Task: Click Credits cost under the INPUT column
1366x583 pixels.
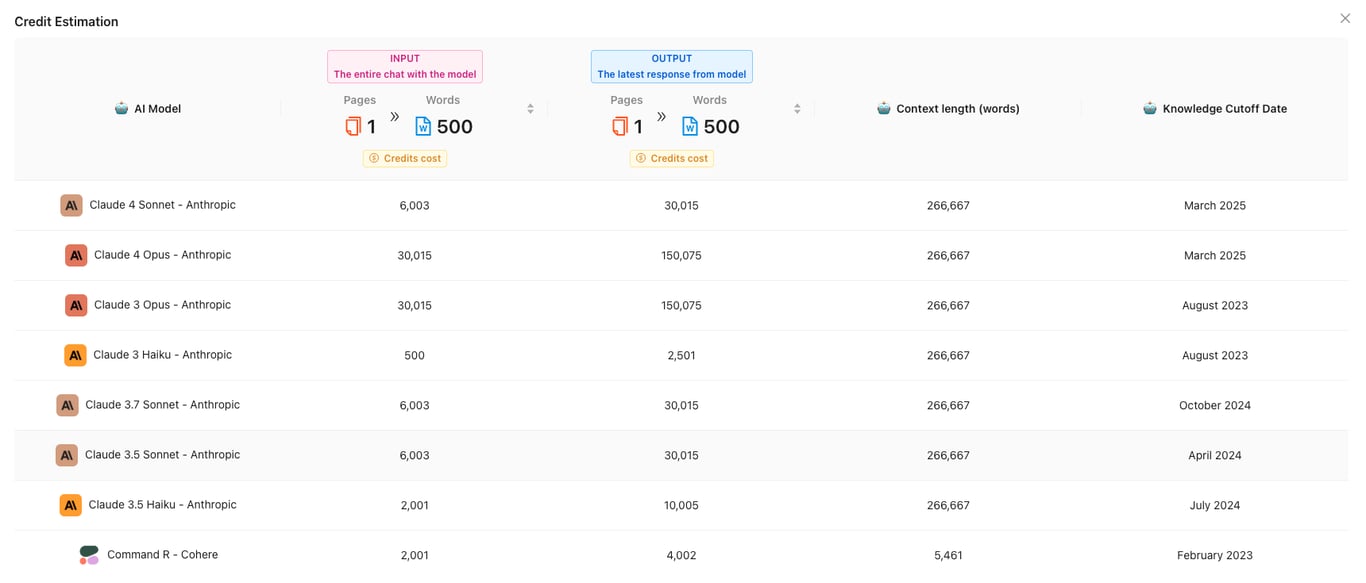Action: point(404,158)
